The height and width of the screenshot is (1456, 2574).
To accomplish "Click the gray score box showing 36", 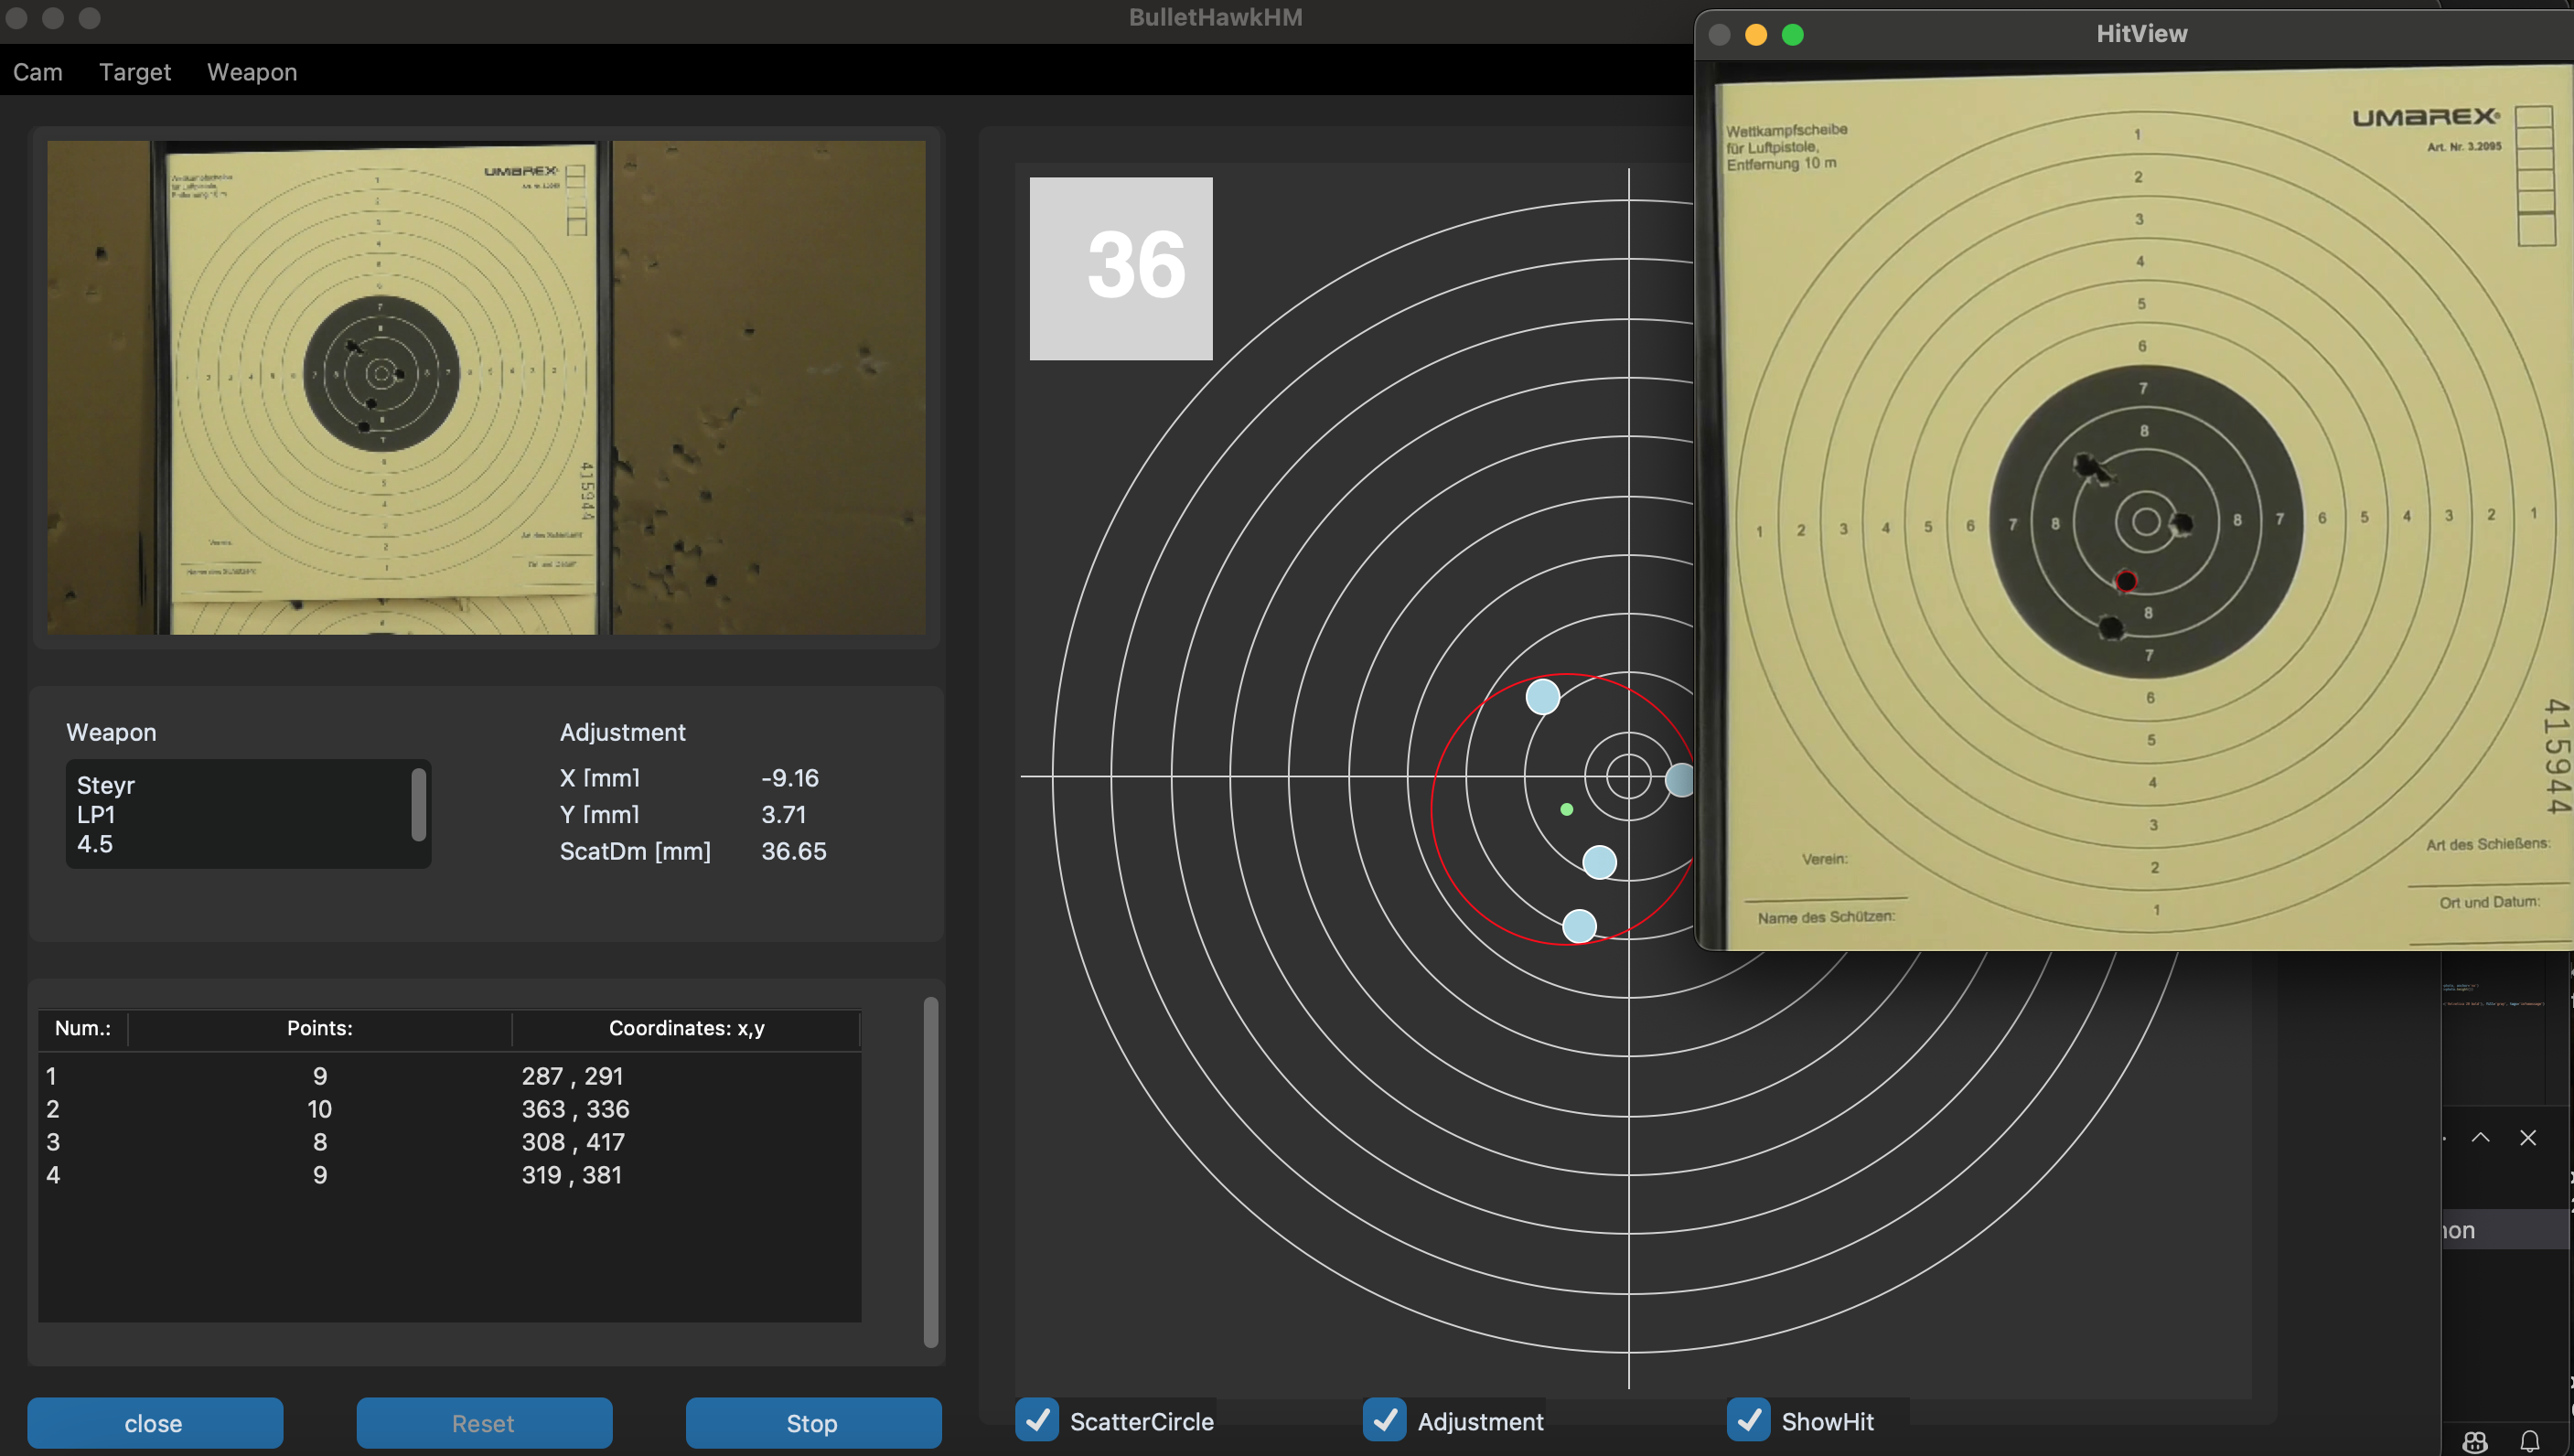I will pyautogui.click(x=1121, y=268).
